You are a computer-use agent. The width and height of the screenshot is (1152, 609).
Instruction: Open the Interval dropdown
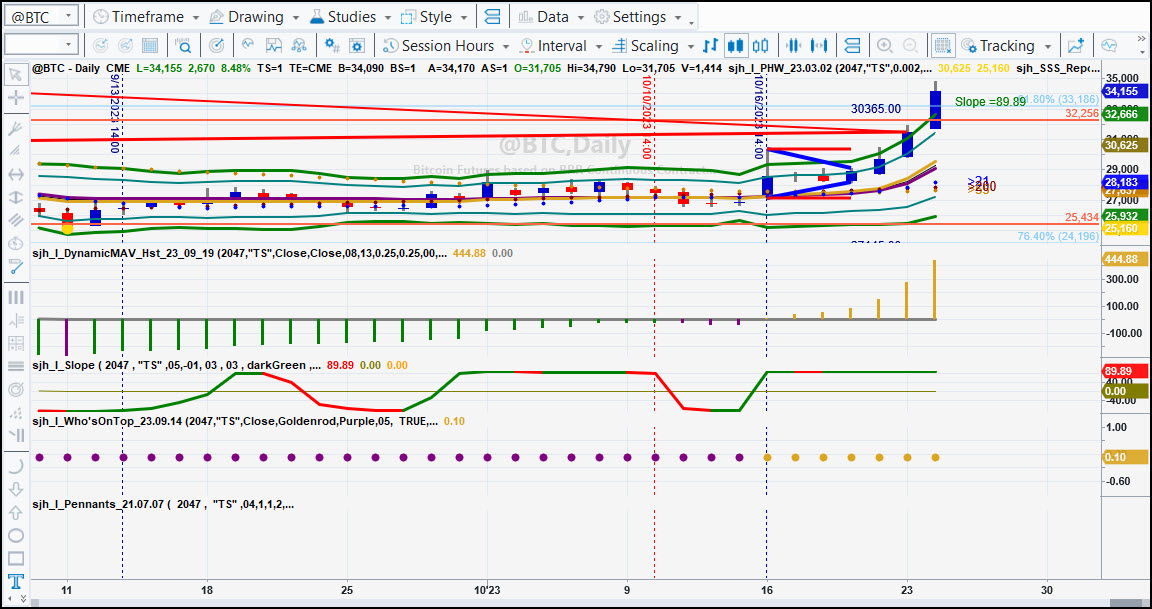(x=561, y=46)
